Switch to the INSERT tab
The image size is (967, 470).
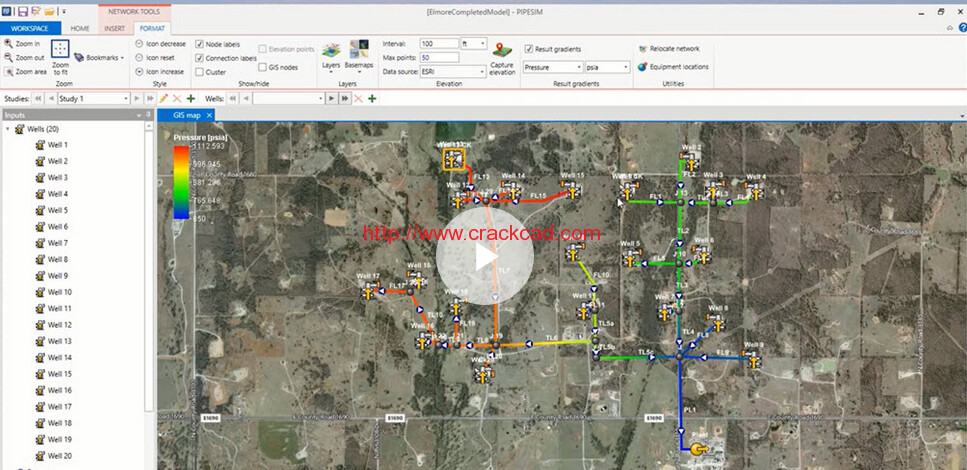114,28
